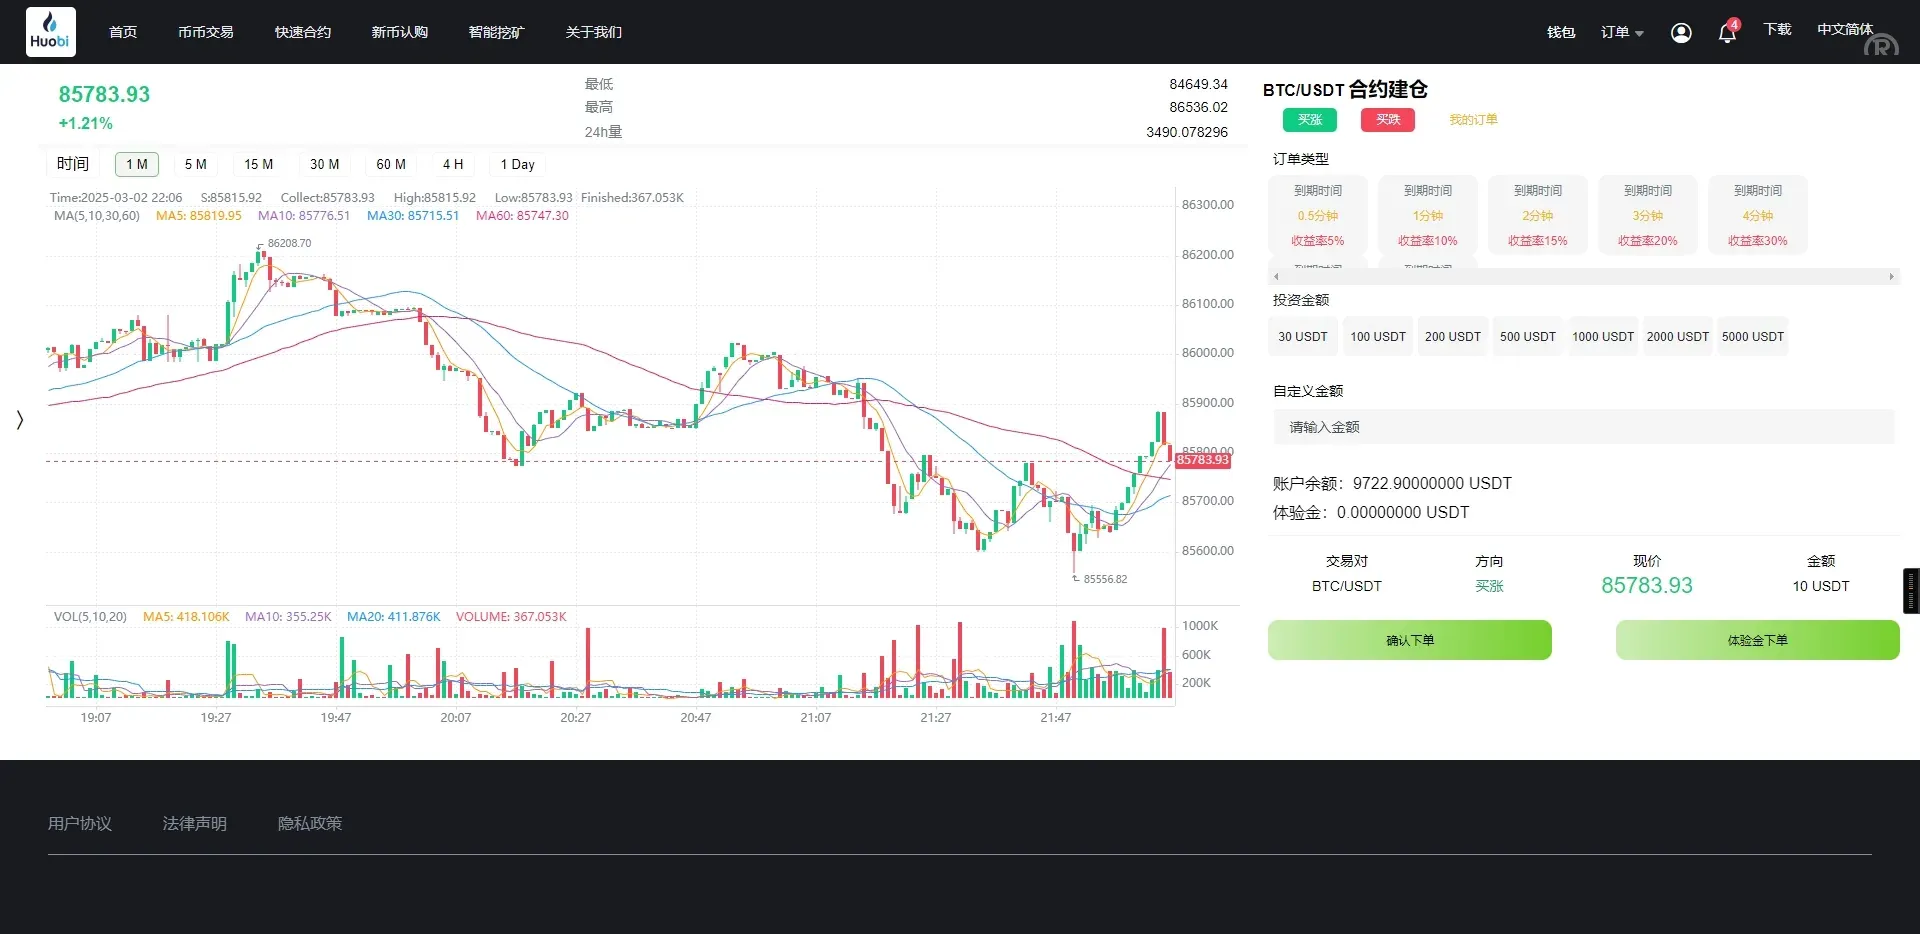Click the Huobi logo

pos(50,31)
